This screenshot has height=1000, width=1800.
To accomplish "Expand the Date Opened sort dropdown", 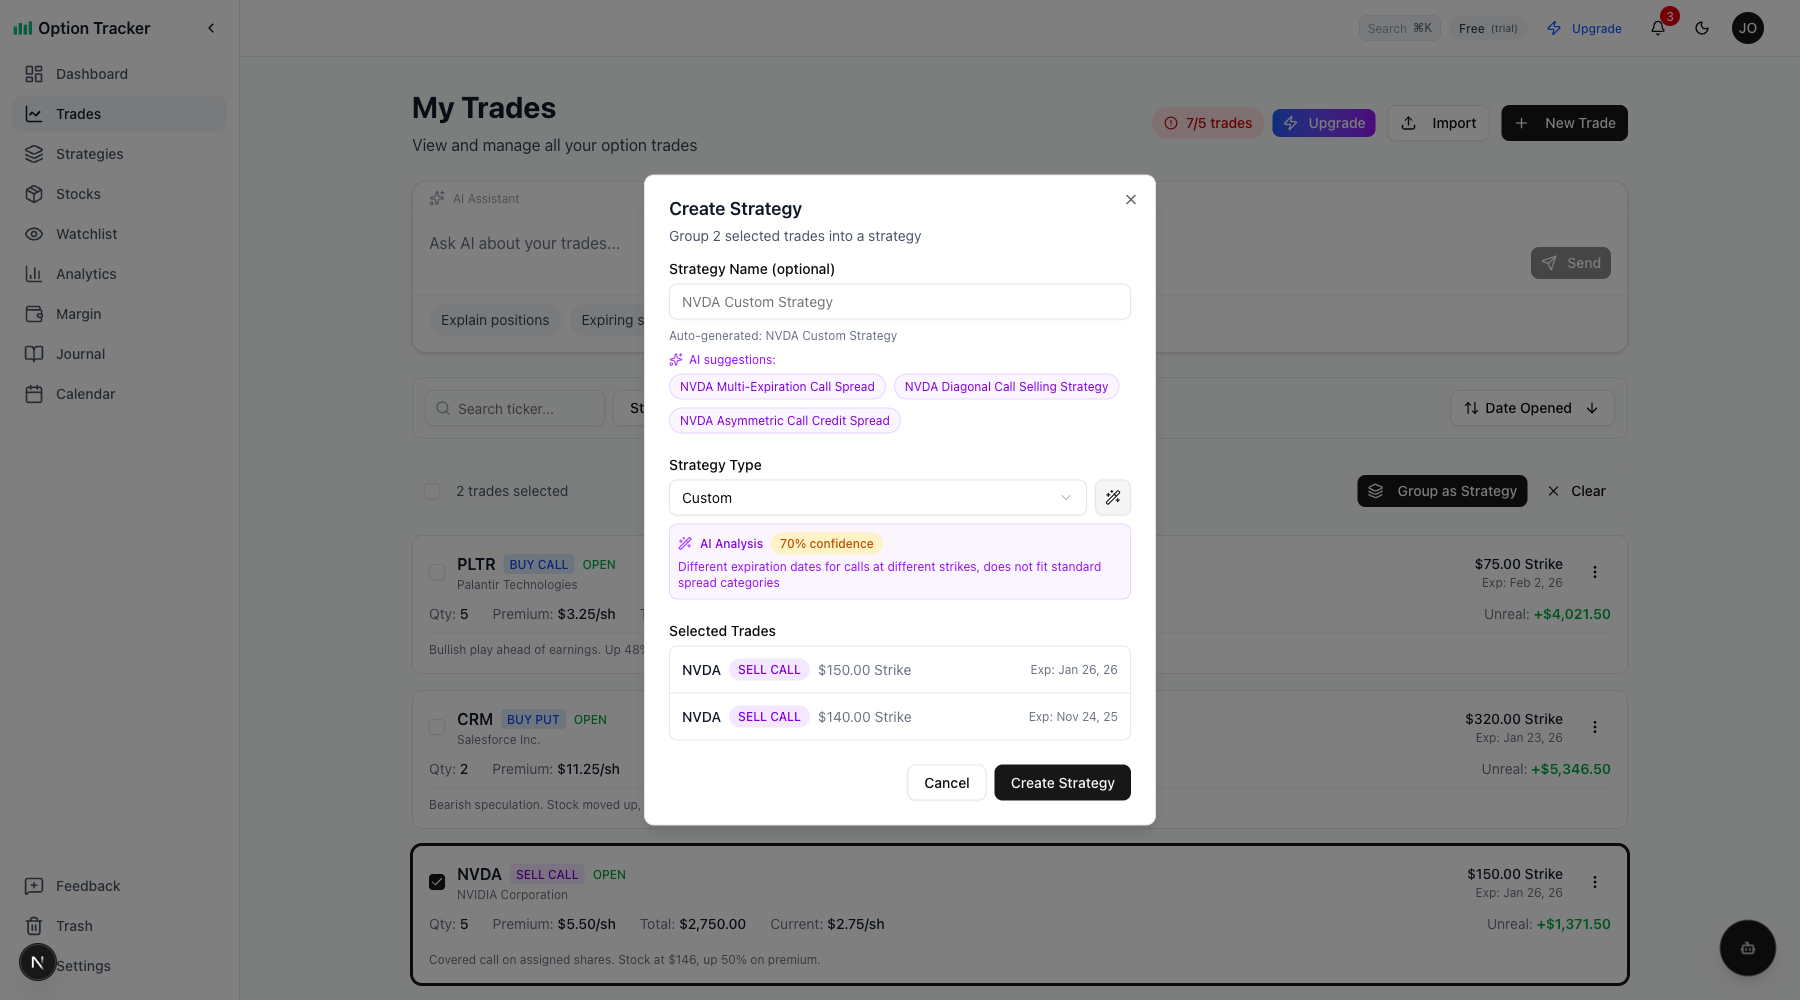I will 1532,408.
